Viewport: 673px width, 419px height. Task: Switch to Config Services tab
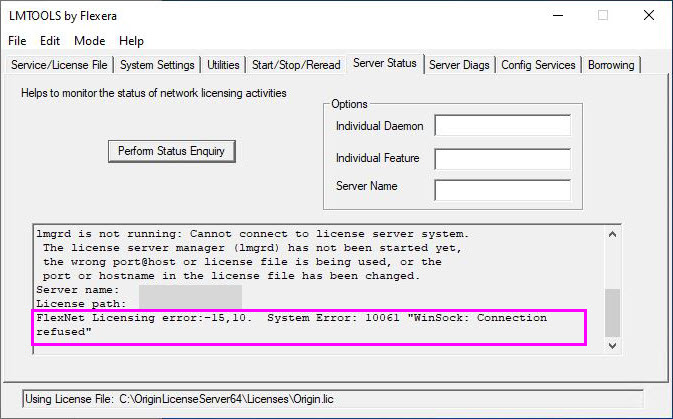(x=538, y=65)
